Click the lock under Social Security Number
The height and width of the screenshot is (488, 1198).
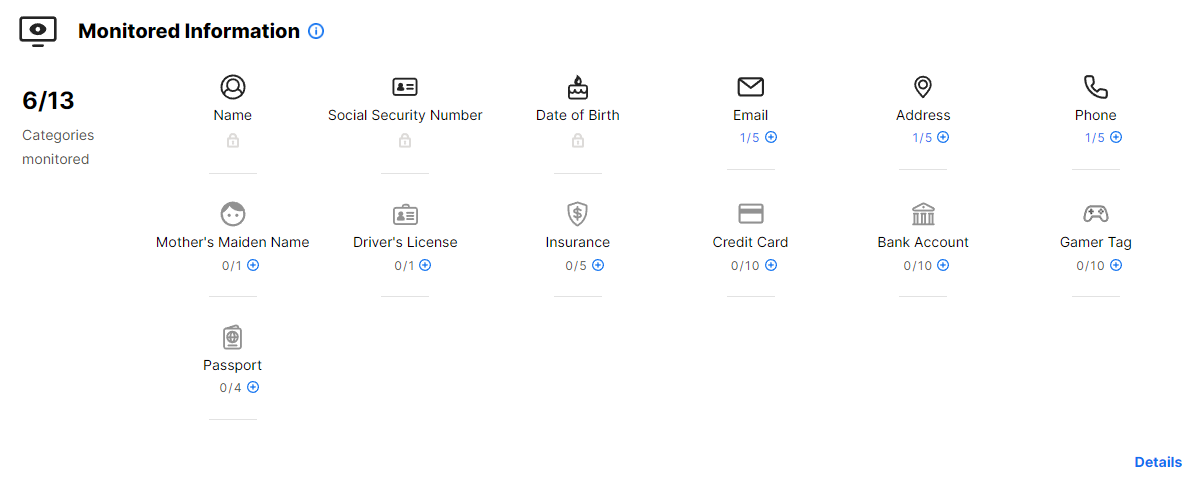[x=405, y=141]
